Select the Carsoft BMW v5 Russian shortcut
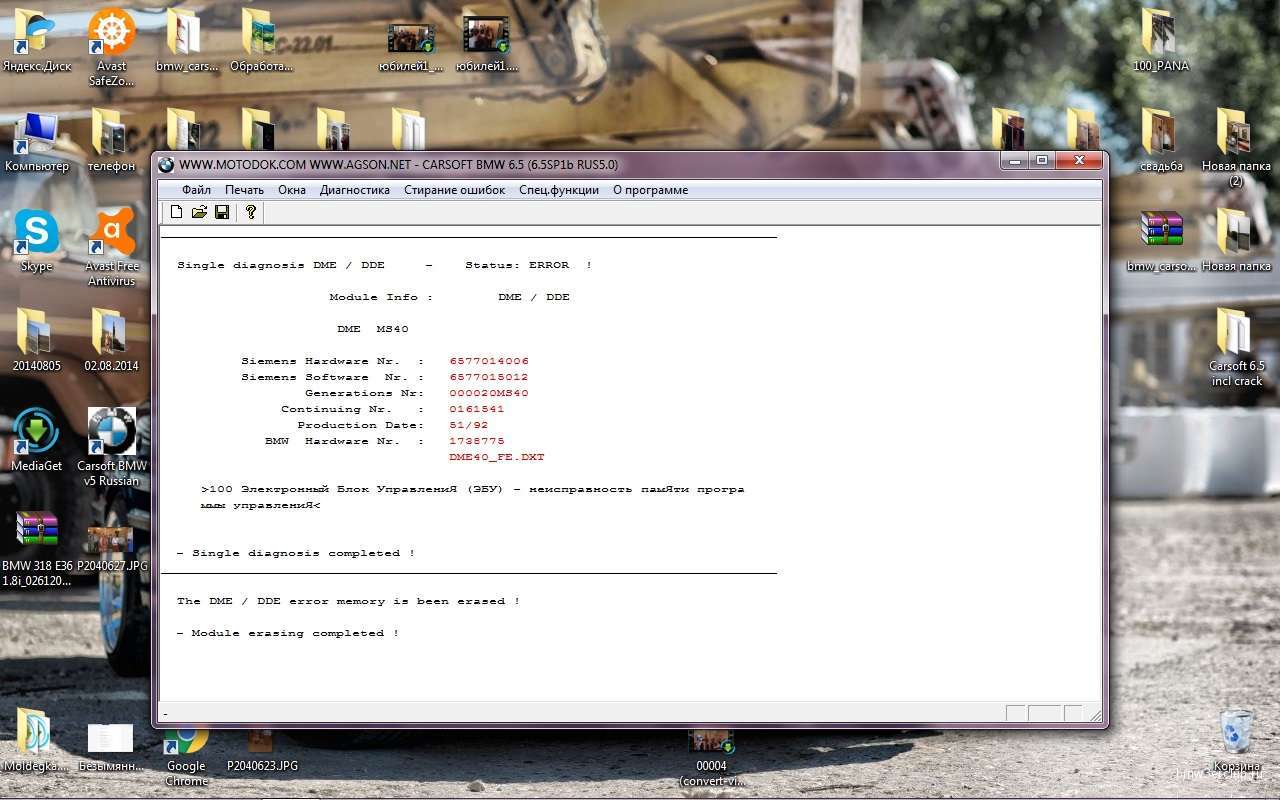Image resolution: width=1280 pixels, height=800 pixels. 112,447
